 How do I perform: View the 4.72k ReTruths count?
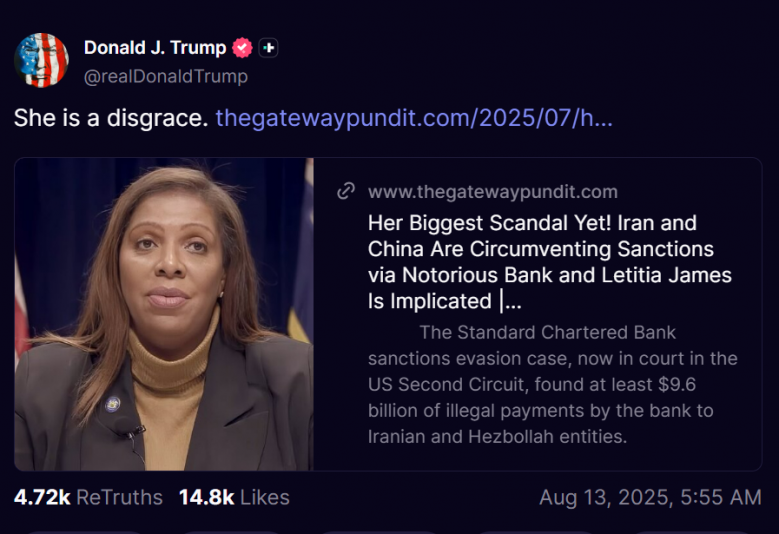tap(42, 497)
